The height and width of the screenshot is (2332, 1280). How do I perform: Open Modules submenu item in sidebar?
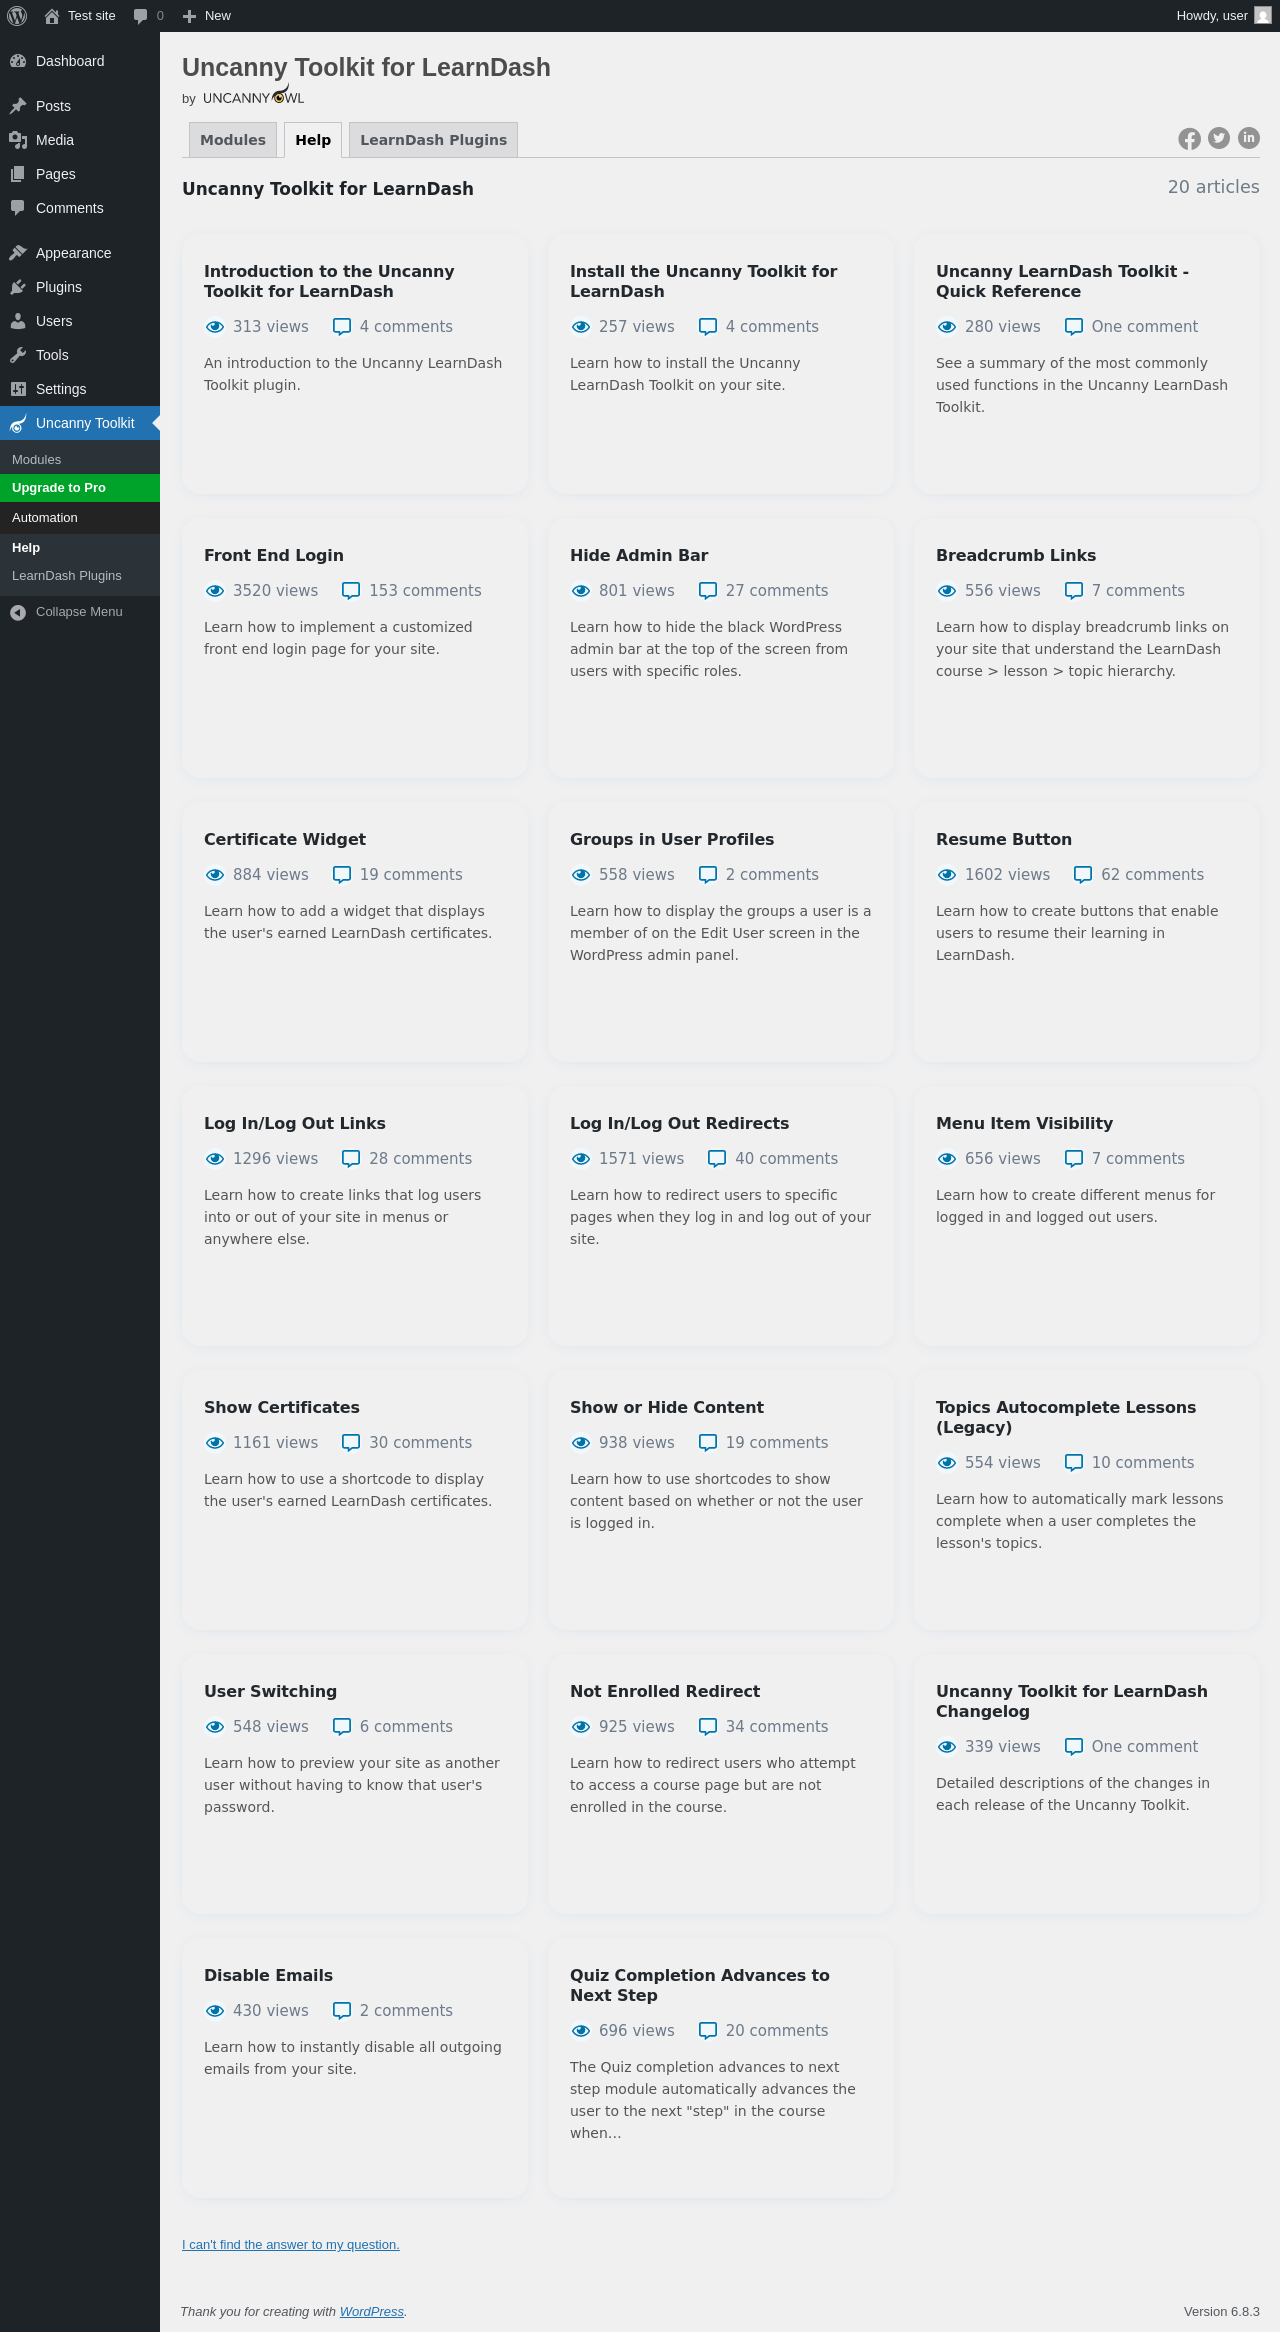pos(80,460)
